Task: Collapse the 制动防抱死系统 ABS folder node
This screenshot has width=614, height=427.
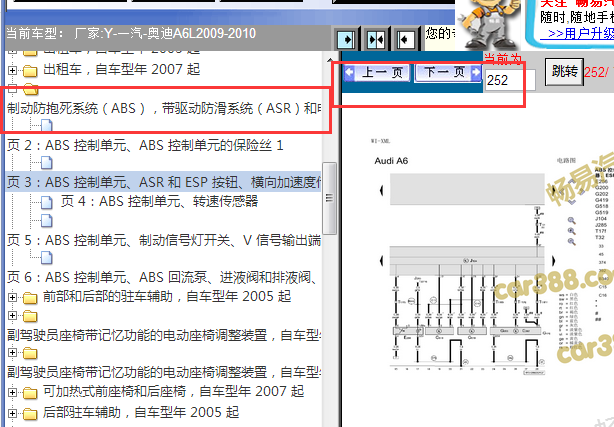Action: coord(12,89)
